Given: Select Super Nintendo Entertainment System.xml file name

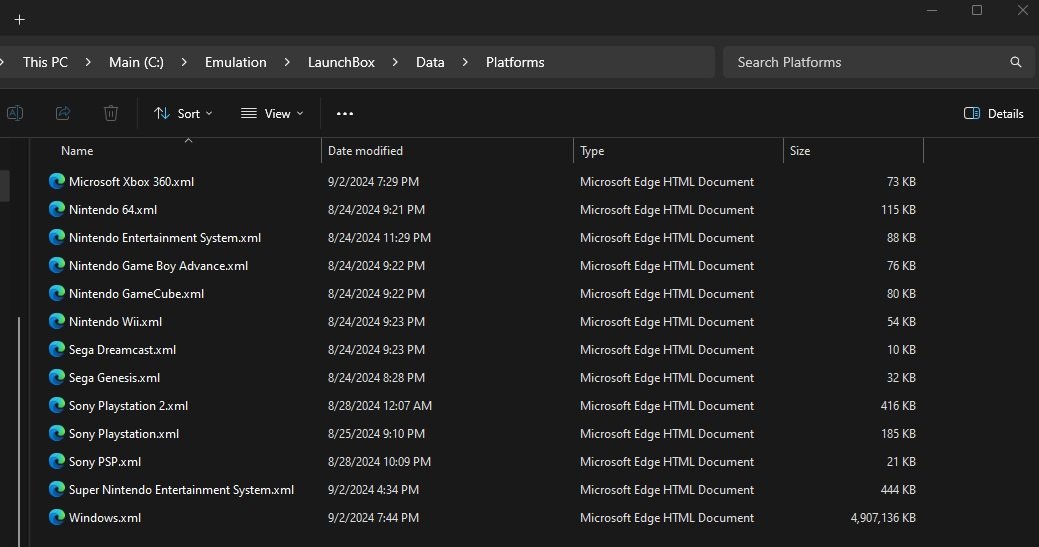Looking at the screenshot, I should click(182, 489).
